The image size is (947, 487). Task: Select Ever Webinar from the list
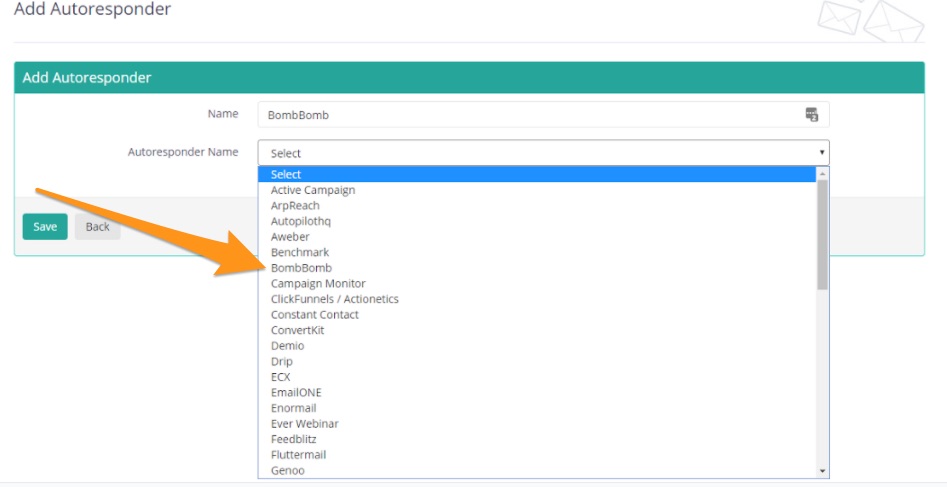[x=537, y=424]
